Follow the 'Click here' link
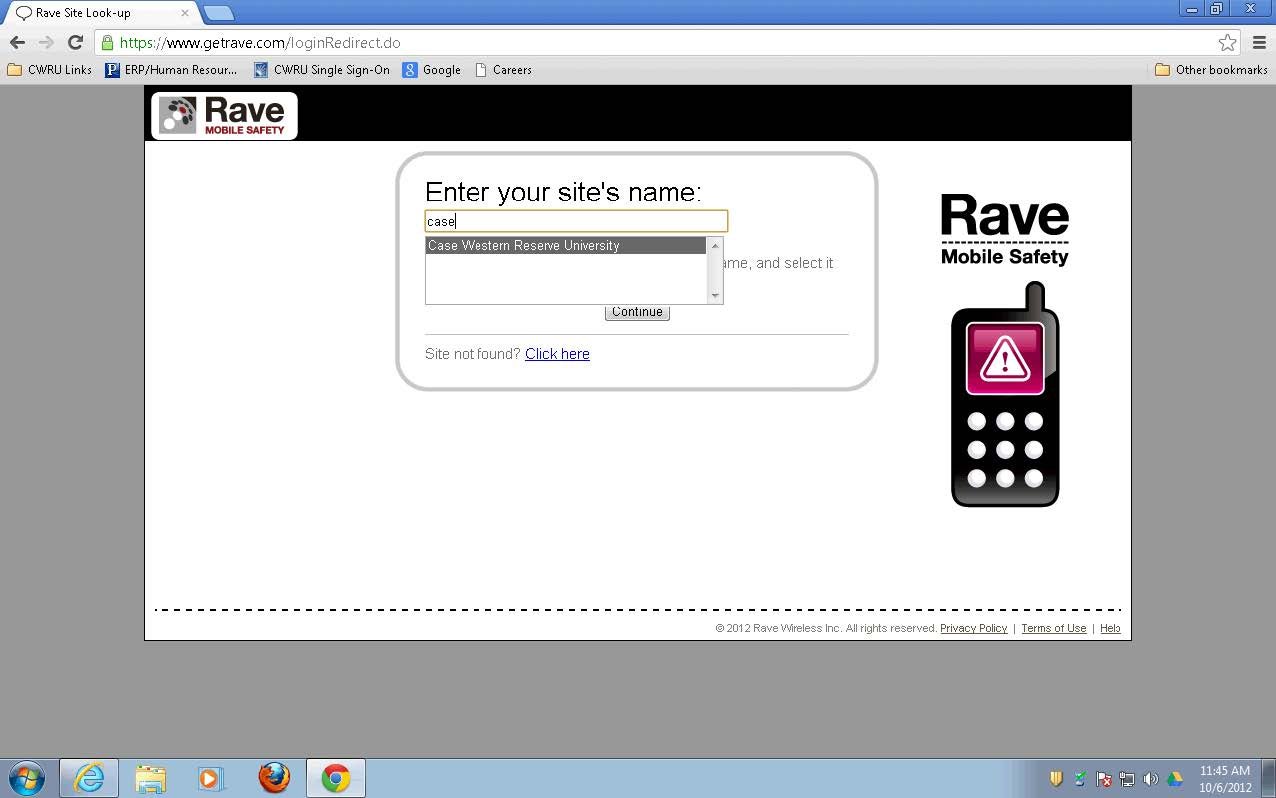The height and width of the screenshot is (798, 1276). pyautogui.click(x=557, y=354)
